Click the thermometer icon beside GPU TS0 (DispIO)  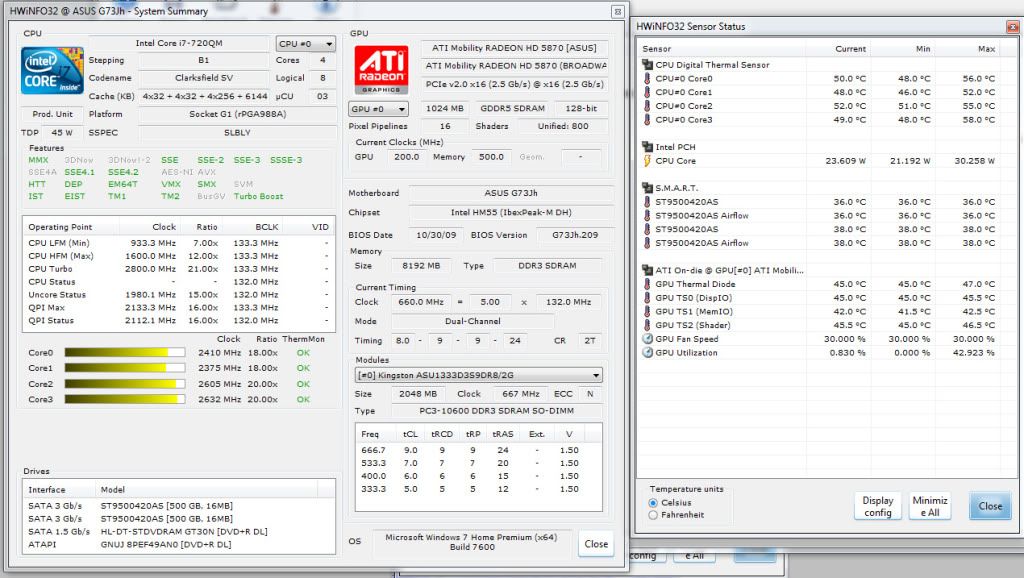point(647,298)
